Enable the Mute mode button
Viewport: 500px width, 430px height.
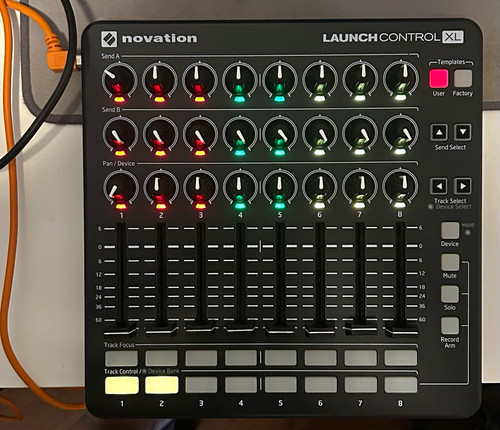pos(450,262)
